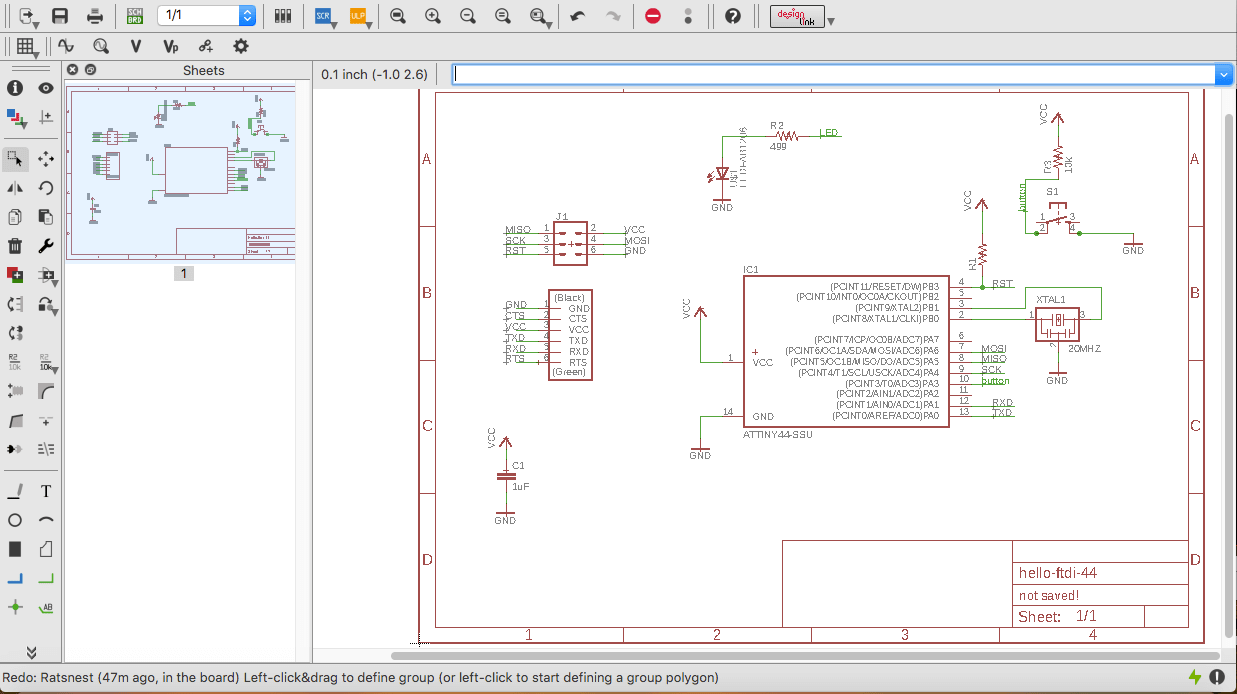Toggle the grid settings button
This screenshot has height=694, width=1237.
click(26, 46)
